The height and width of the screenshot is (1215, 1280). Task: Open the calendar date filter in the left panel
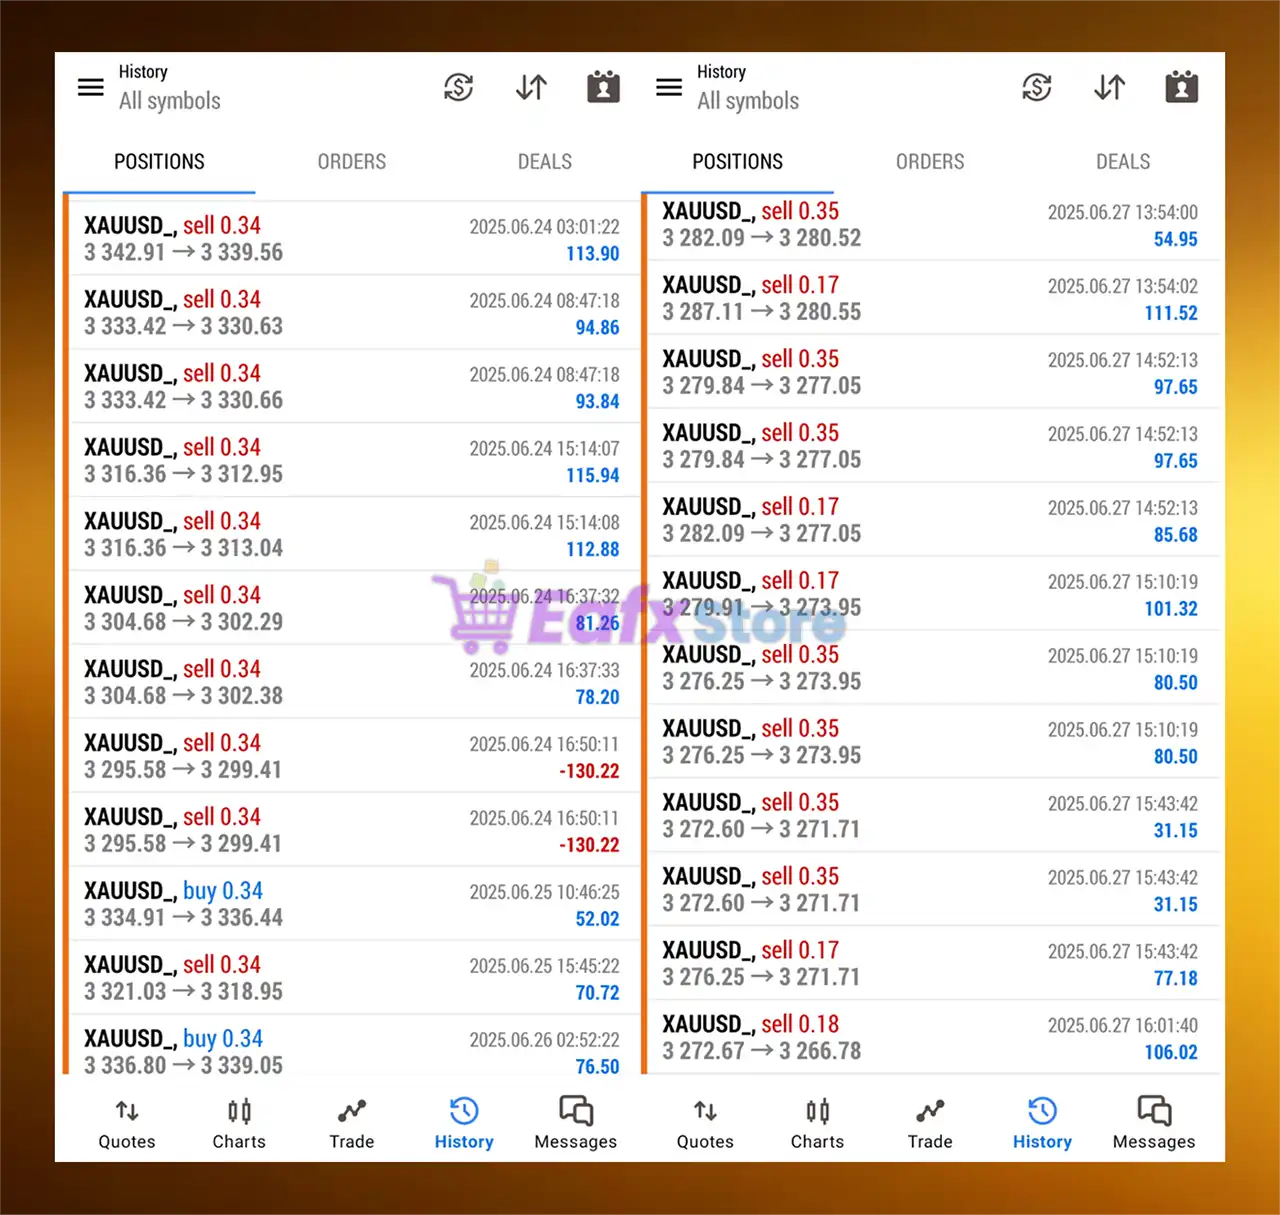pos(603,87)
